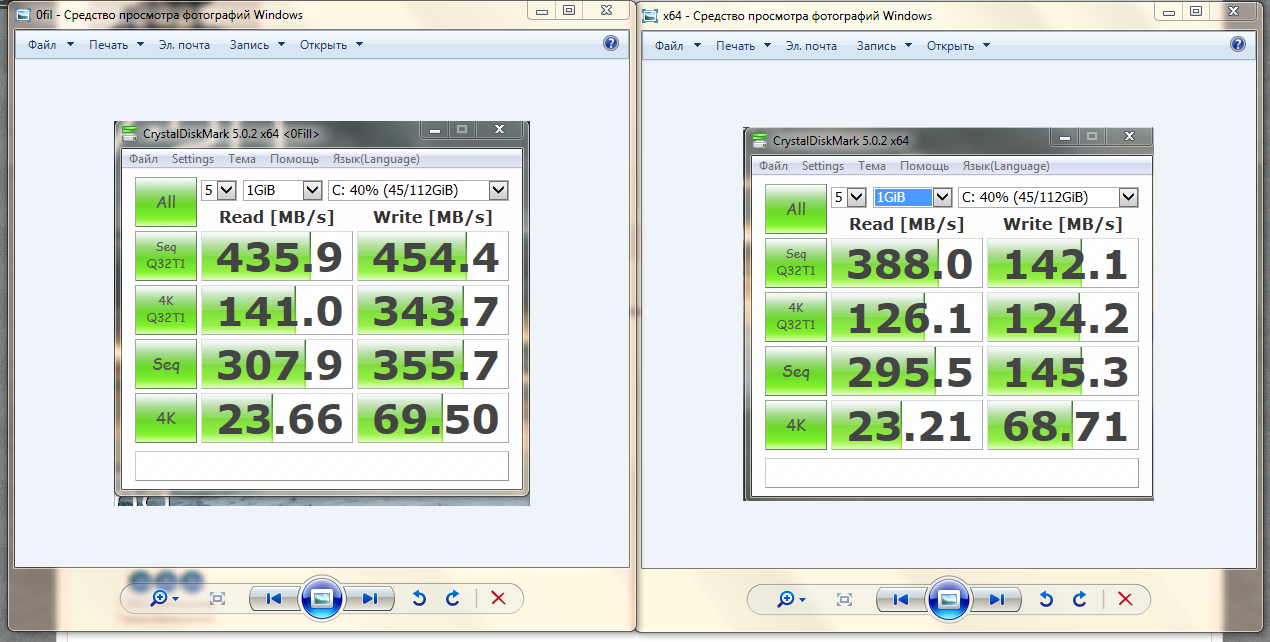Image resolution: width=1270 pixels, height=642 pixels.
Task: Click 0fil viewer title bar icon
Action: point(22,15)
